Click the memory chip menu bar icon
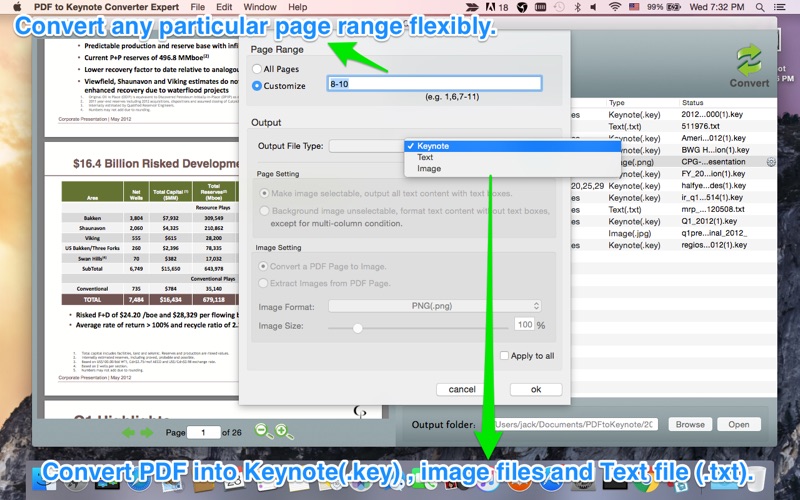This screenshot has width=800, height=500. click(x=541, y=7)
